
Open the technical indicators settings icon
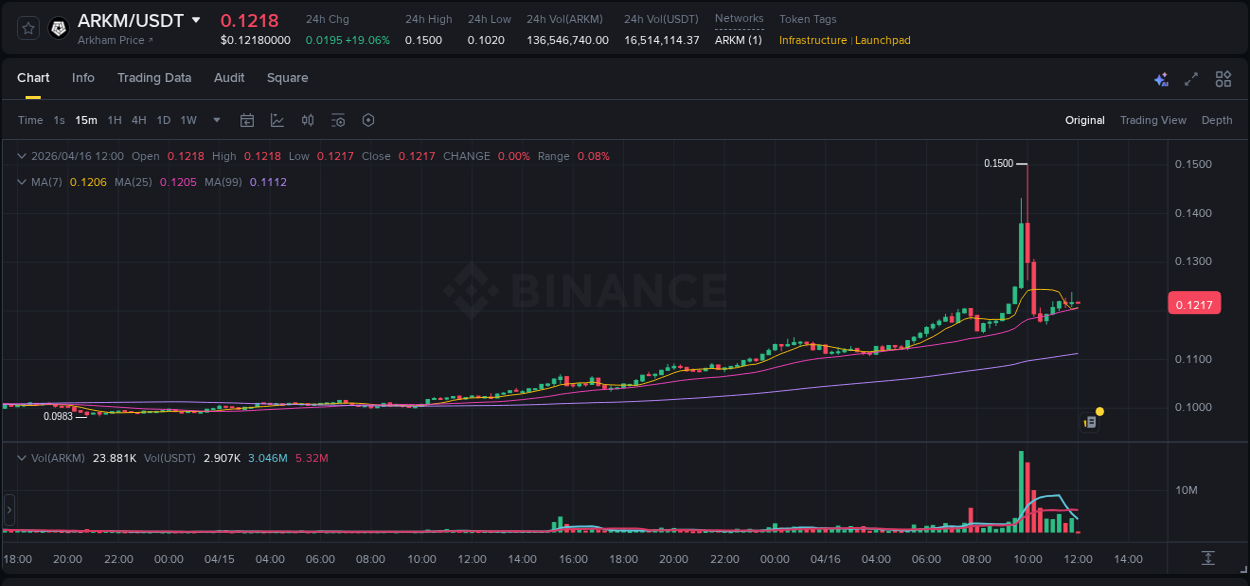pyautogui.click(x=338, y=120)
